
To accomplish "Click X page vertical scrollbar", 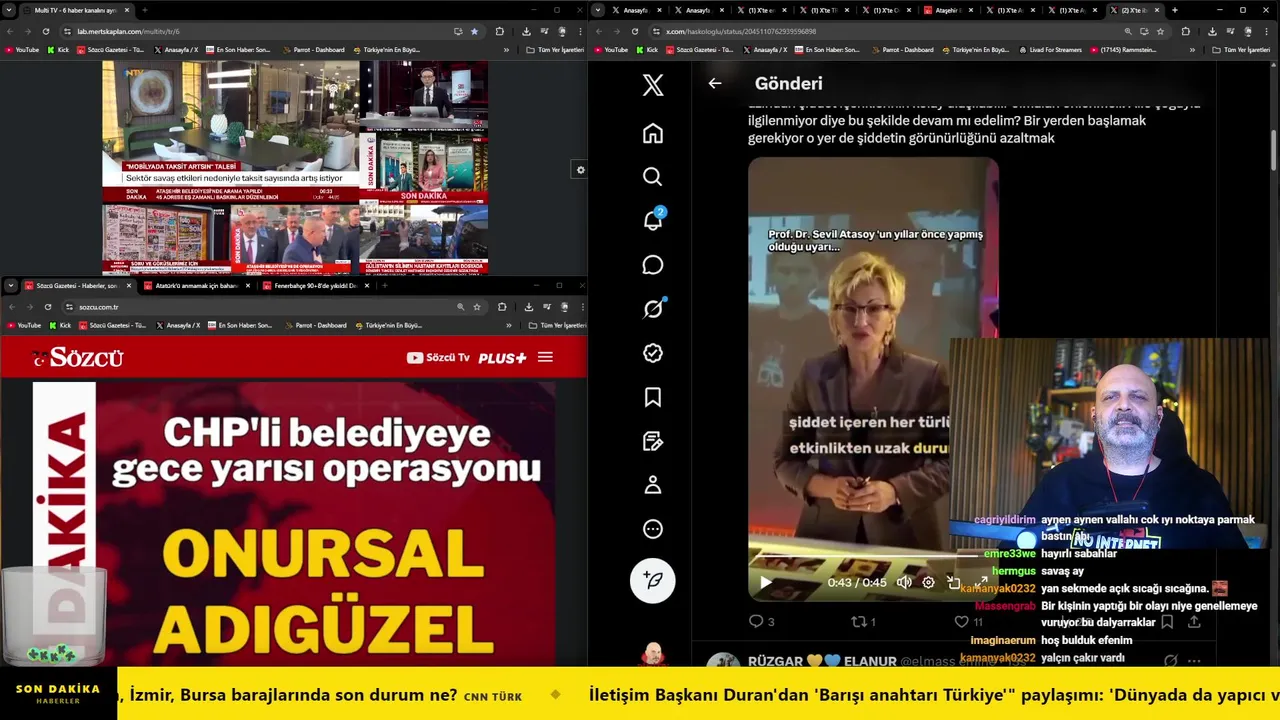I will point(1274,150).
